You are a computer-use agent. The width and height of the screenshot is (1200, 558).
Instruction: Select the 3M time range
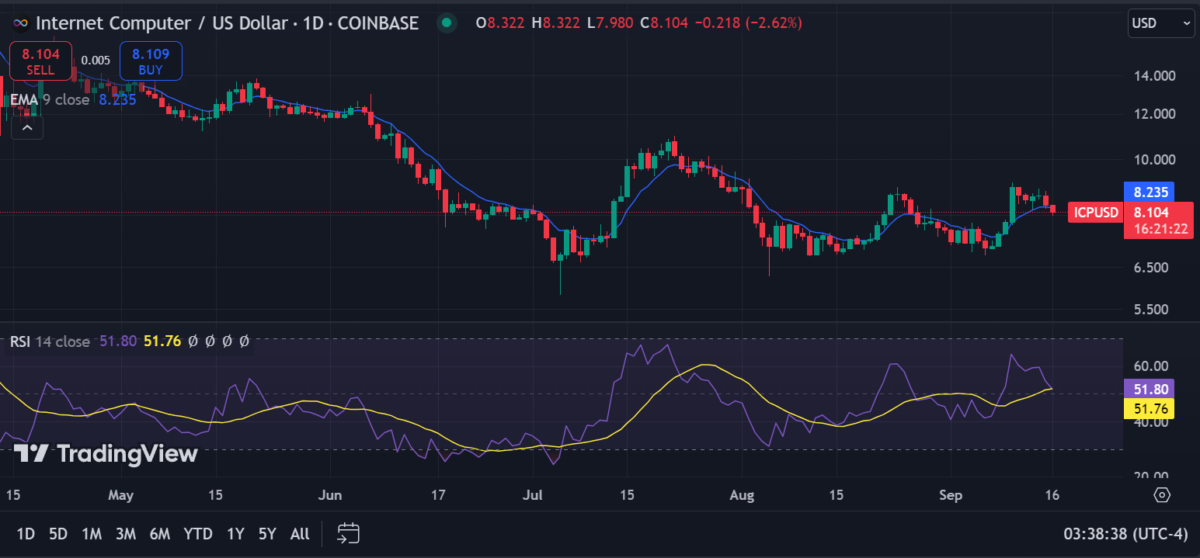[x=125, y=534]
